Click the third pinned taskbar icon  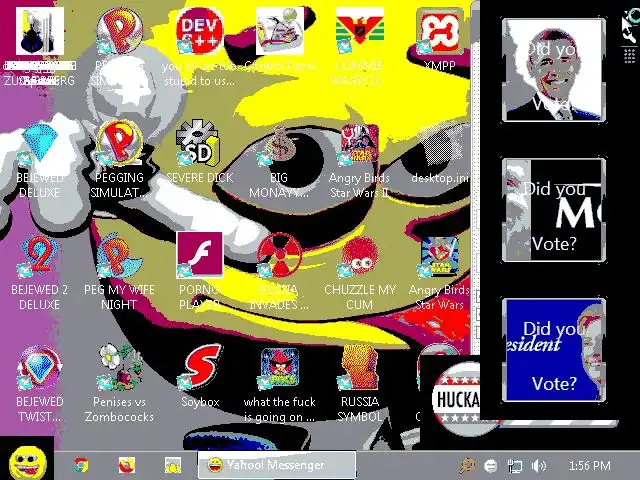(x=173, y=465)
